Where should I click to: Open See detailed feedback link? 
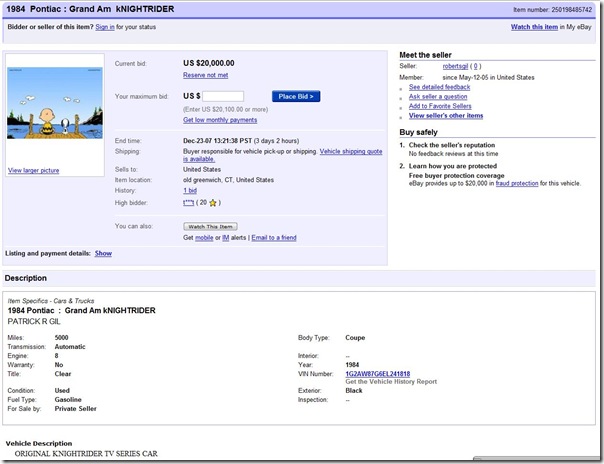pos(440,87)
